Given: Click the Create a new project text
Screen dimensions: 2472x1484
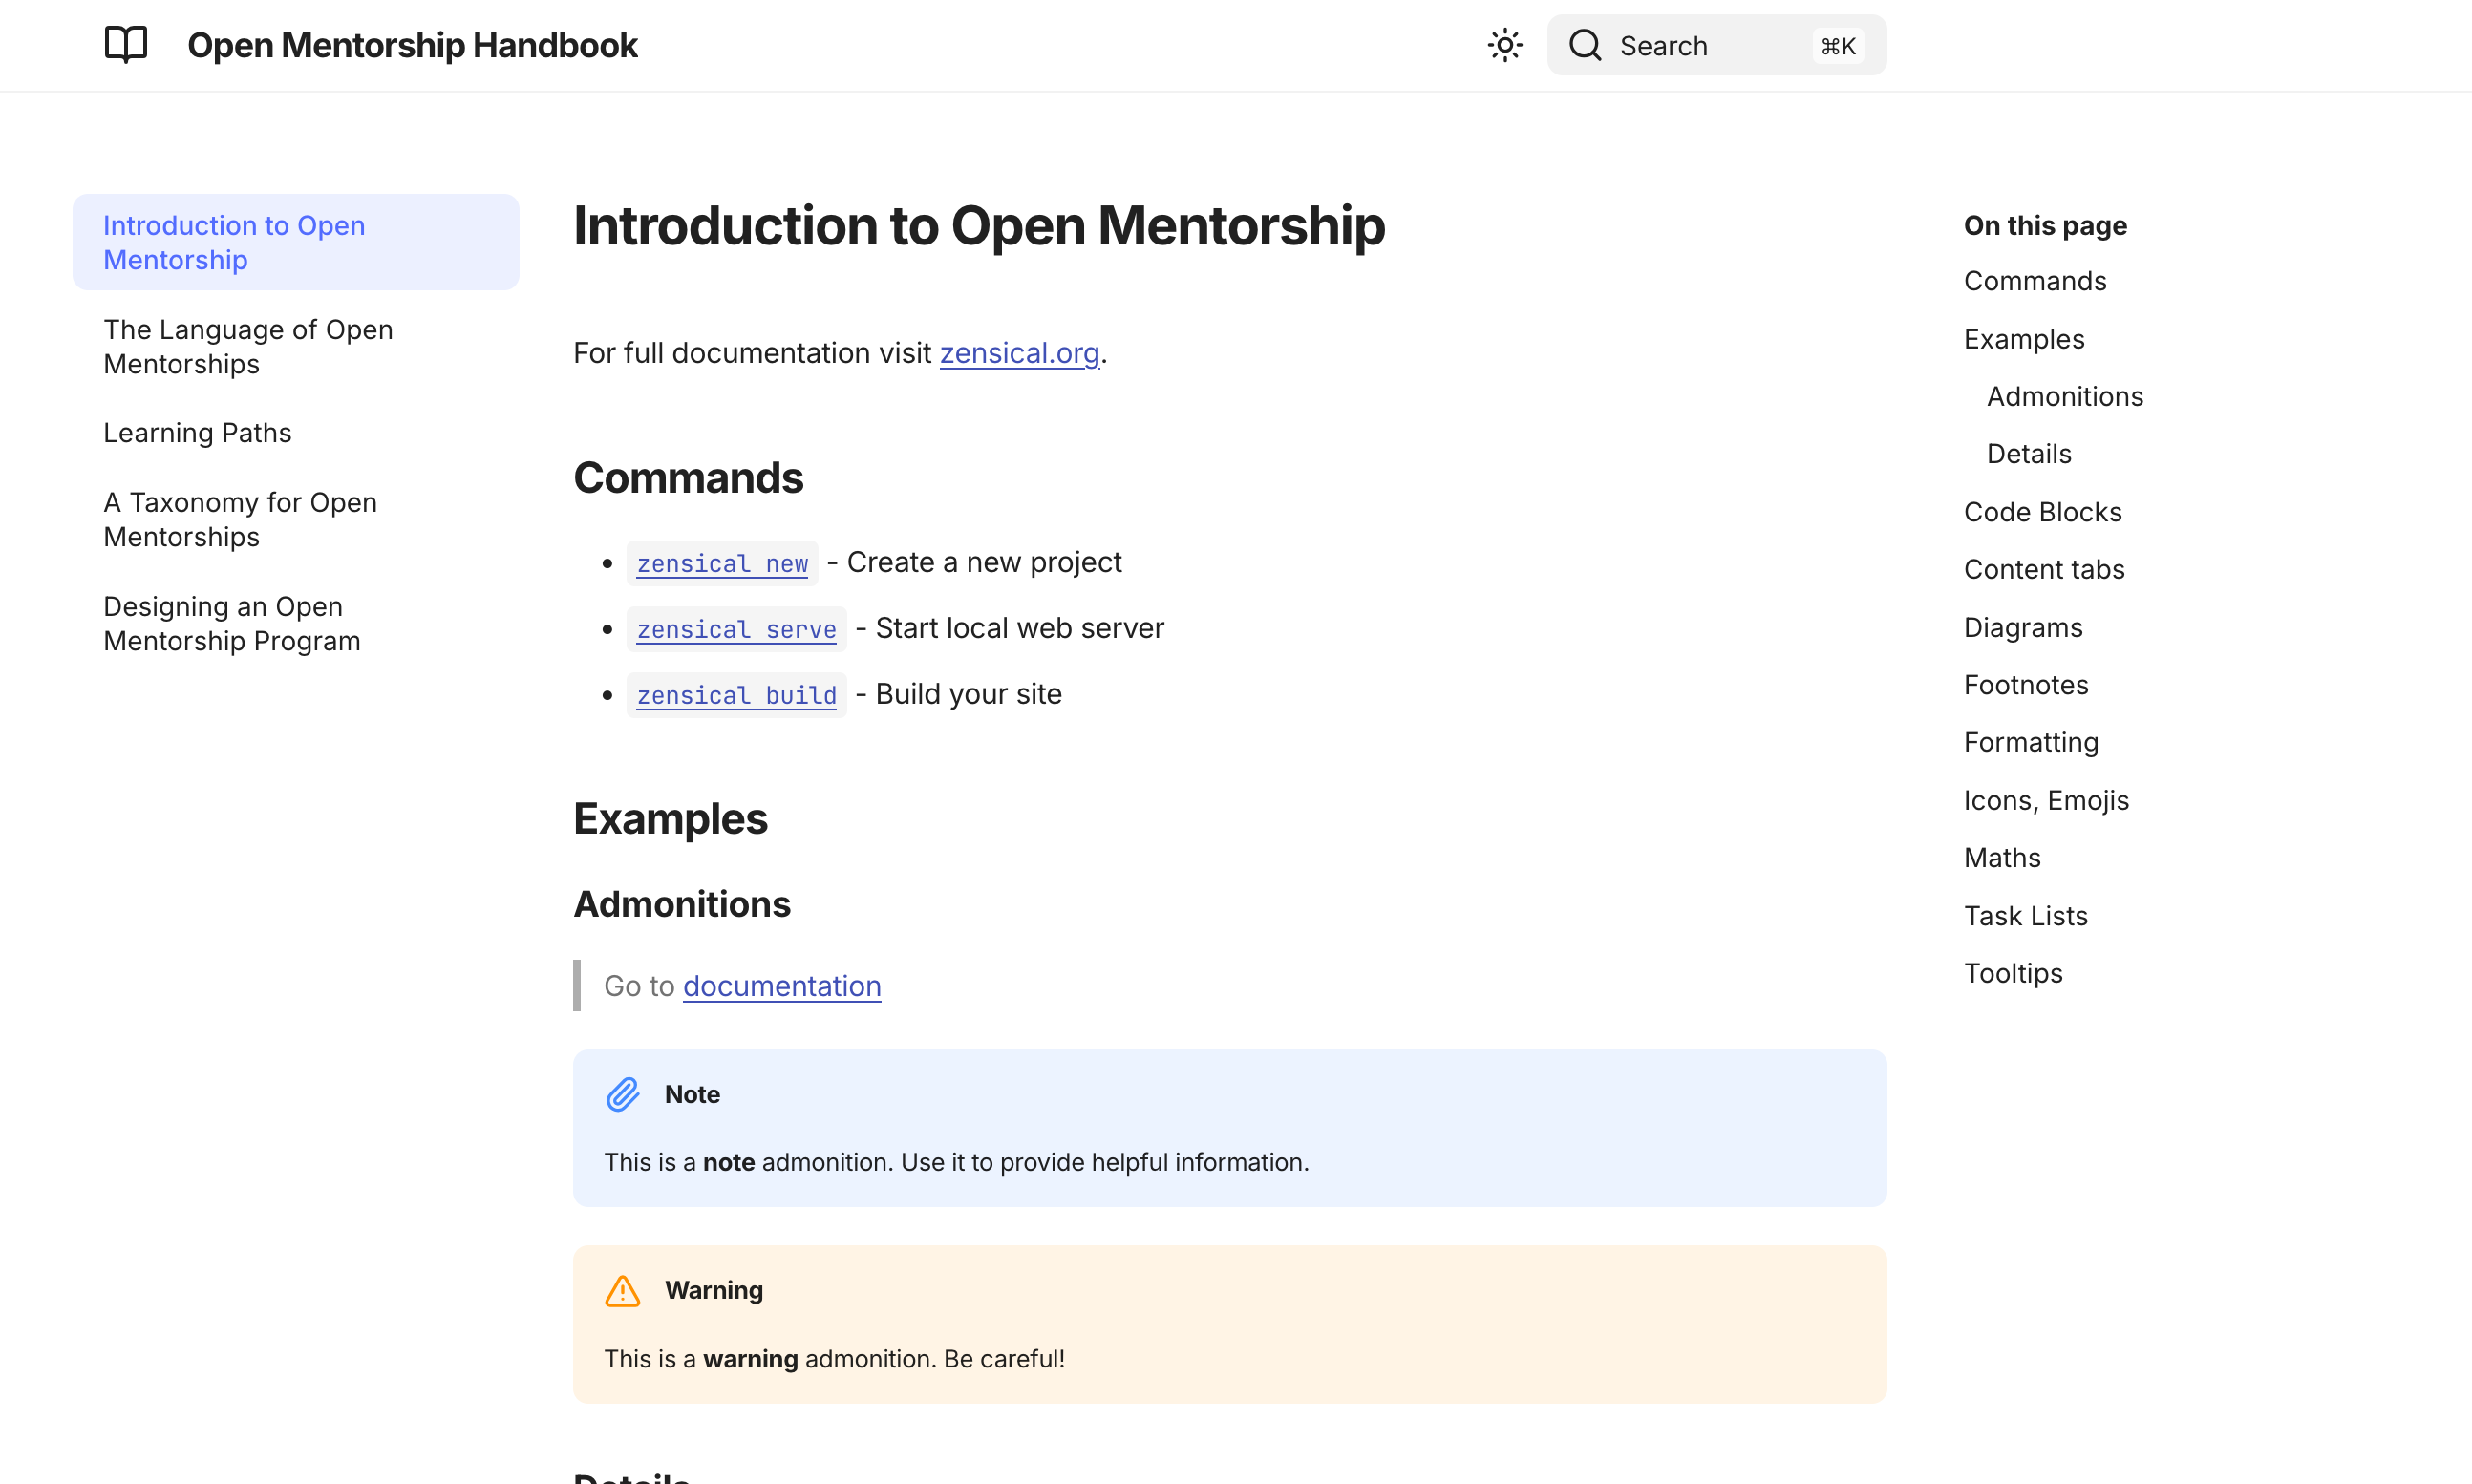Looking at the screenshot, I should [x=984, y=562].
